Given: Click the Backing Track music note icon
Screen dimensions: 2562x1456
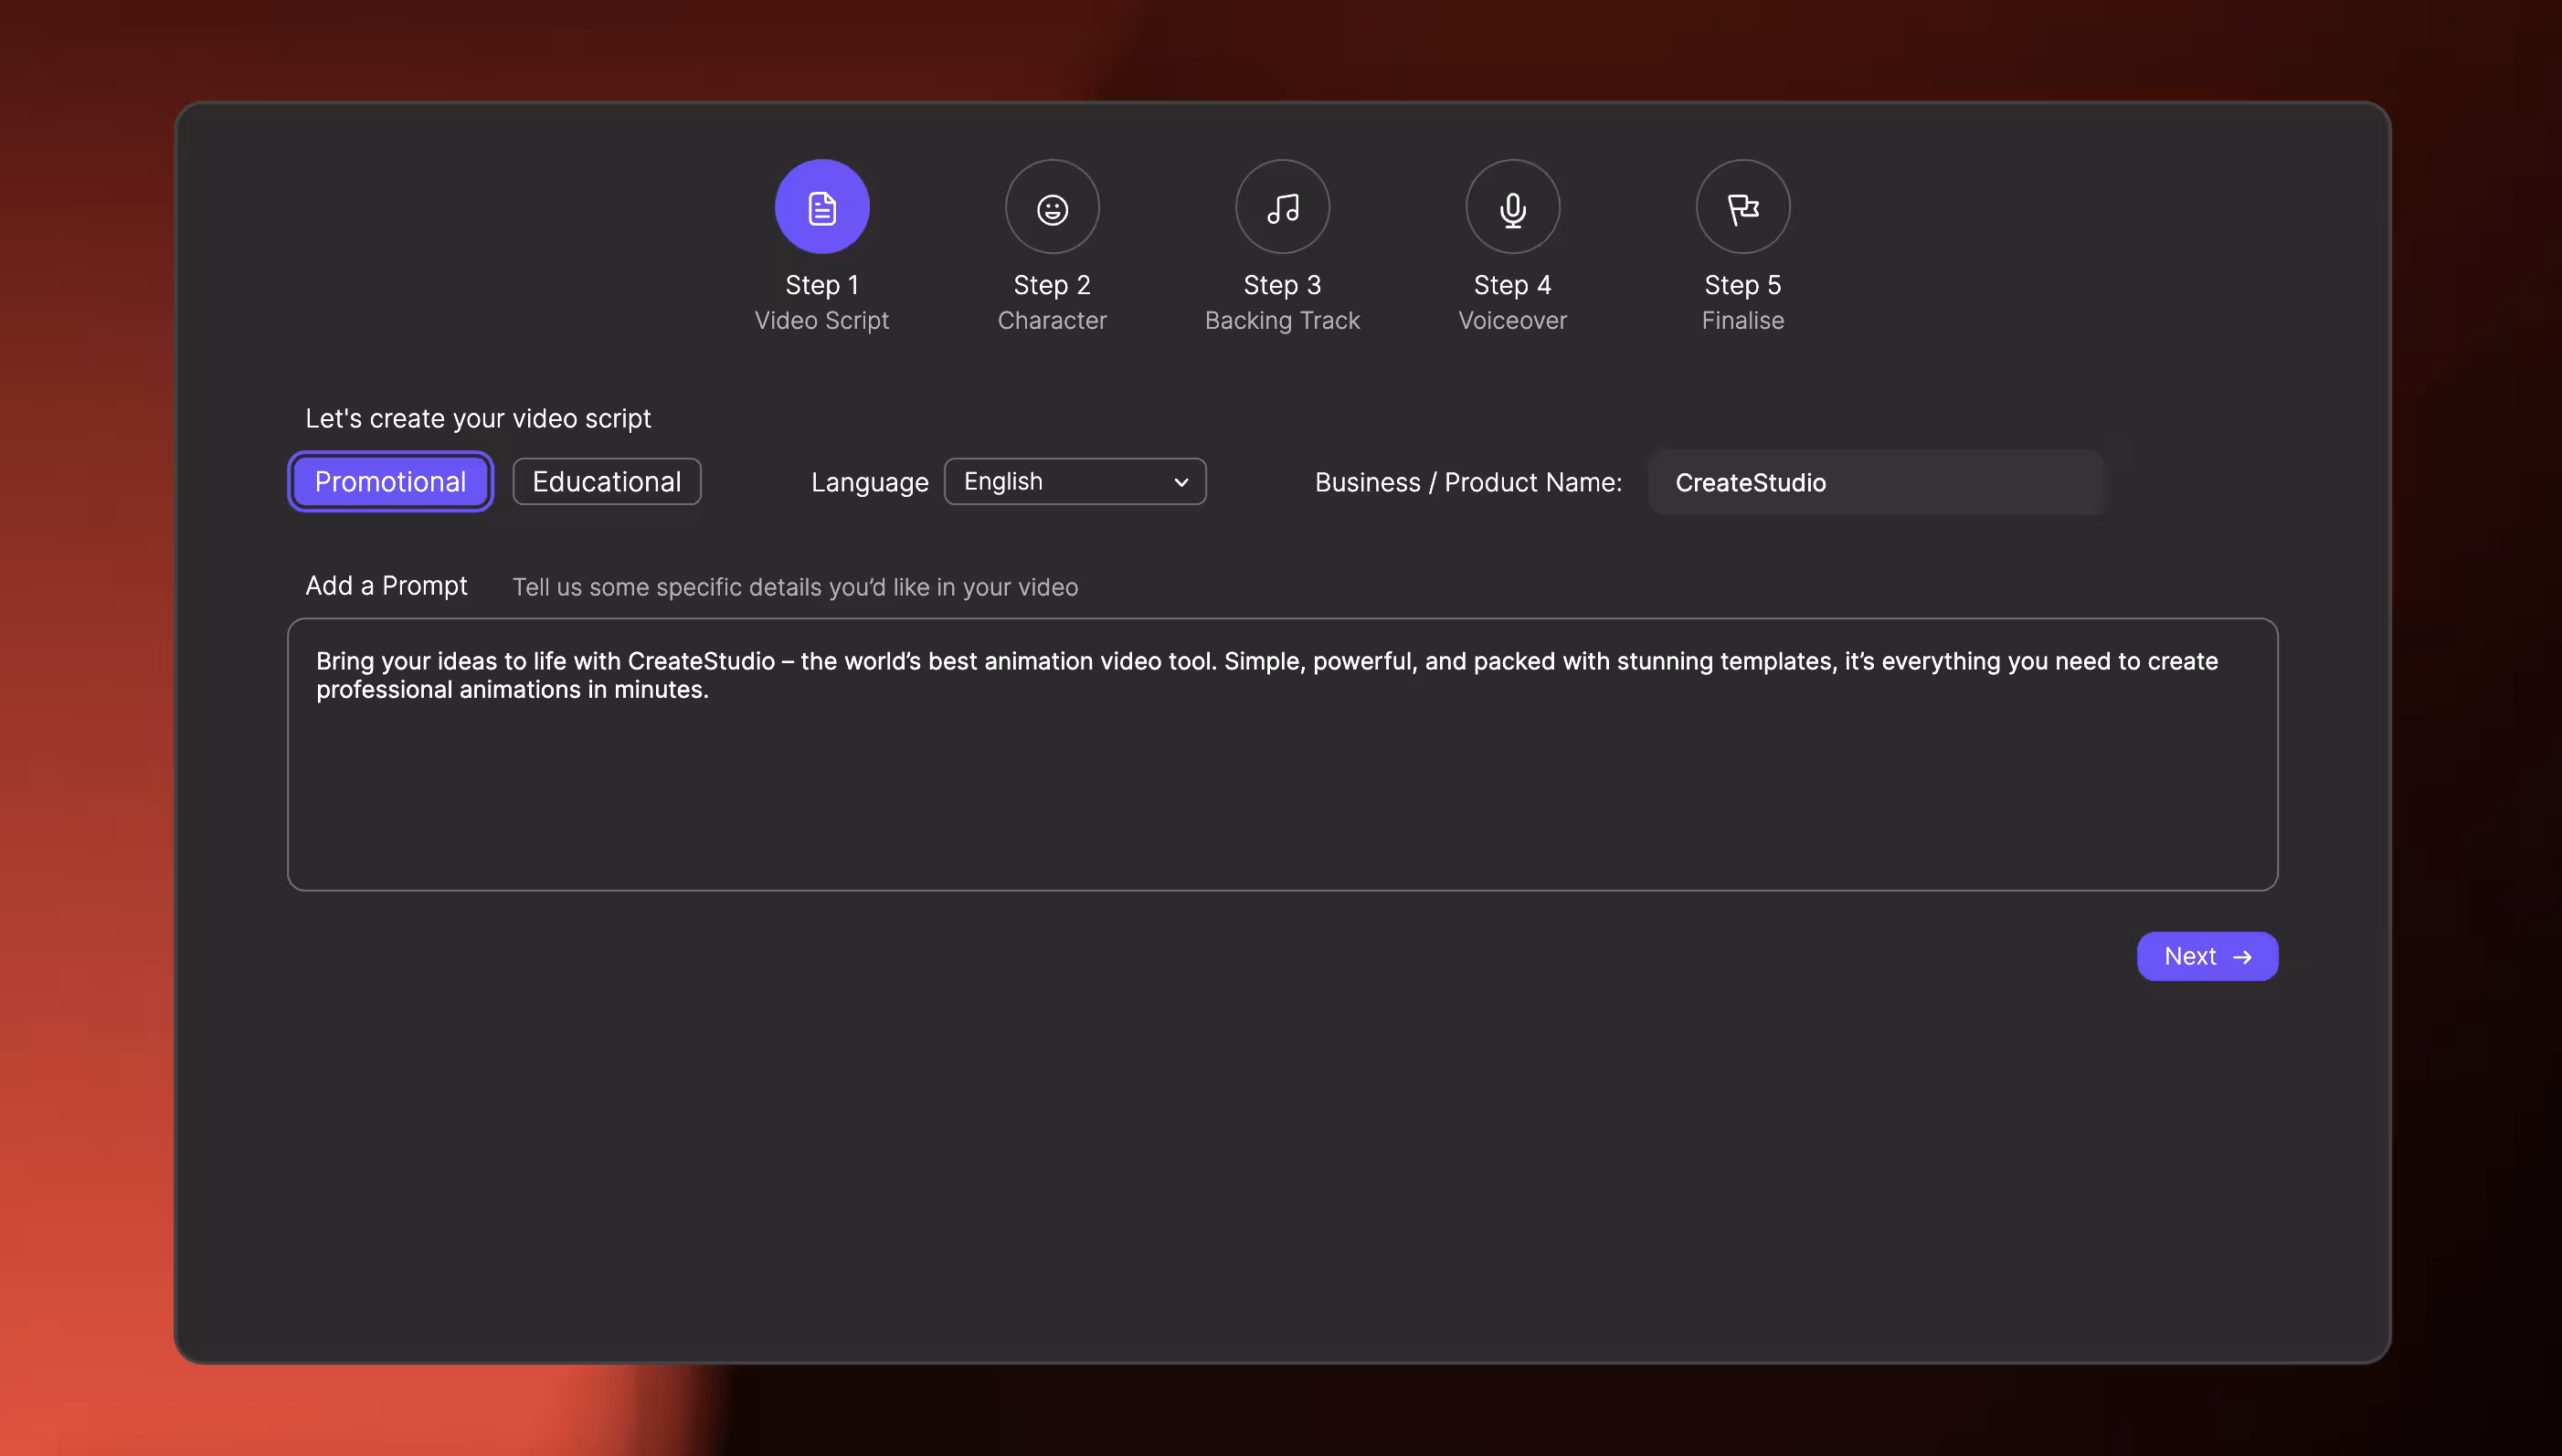Looking at the screenshot, I should pos(1282,207).
